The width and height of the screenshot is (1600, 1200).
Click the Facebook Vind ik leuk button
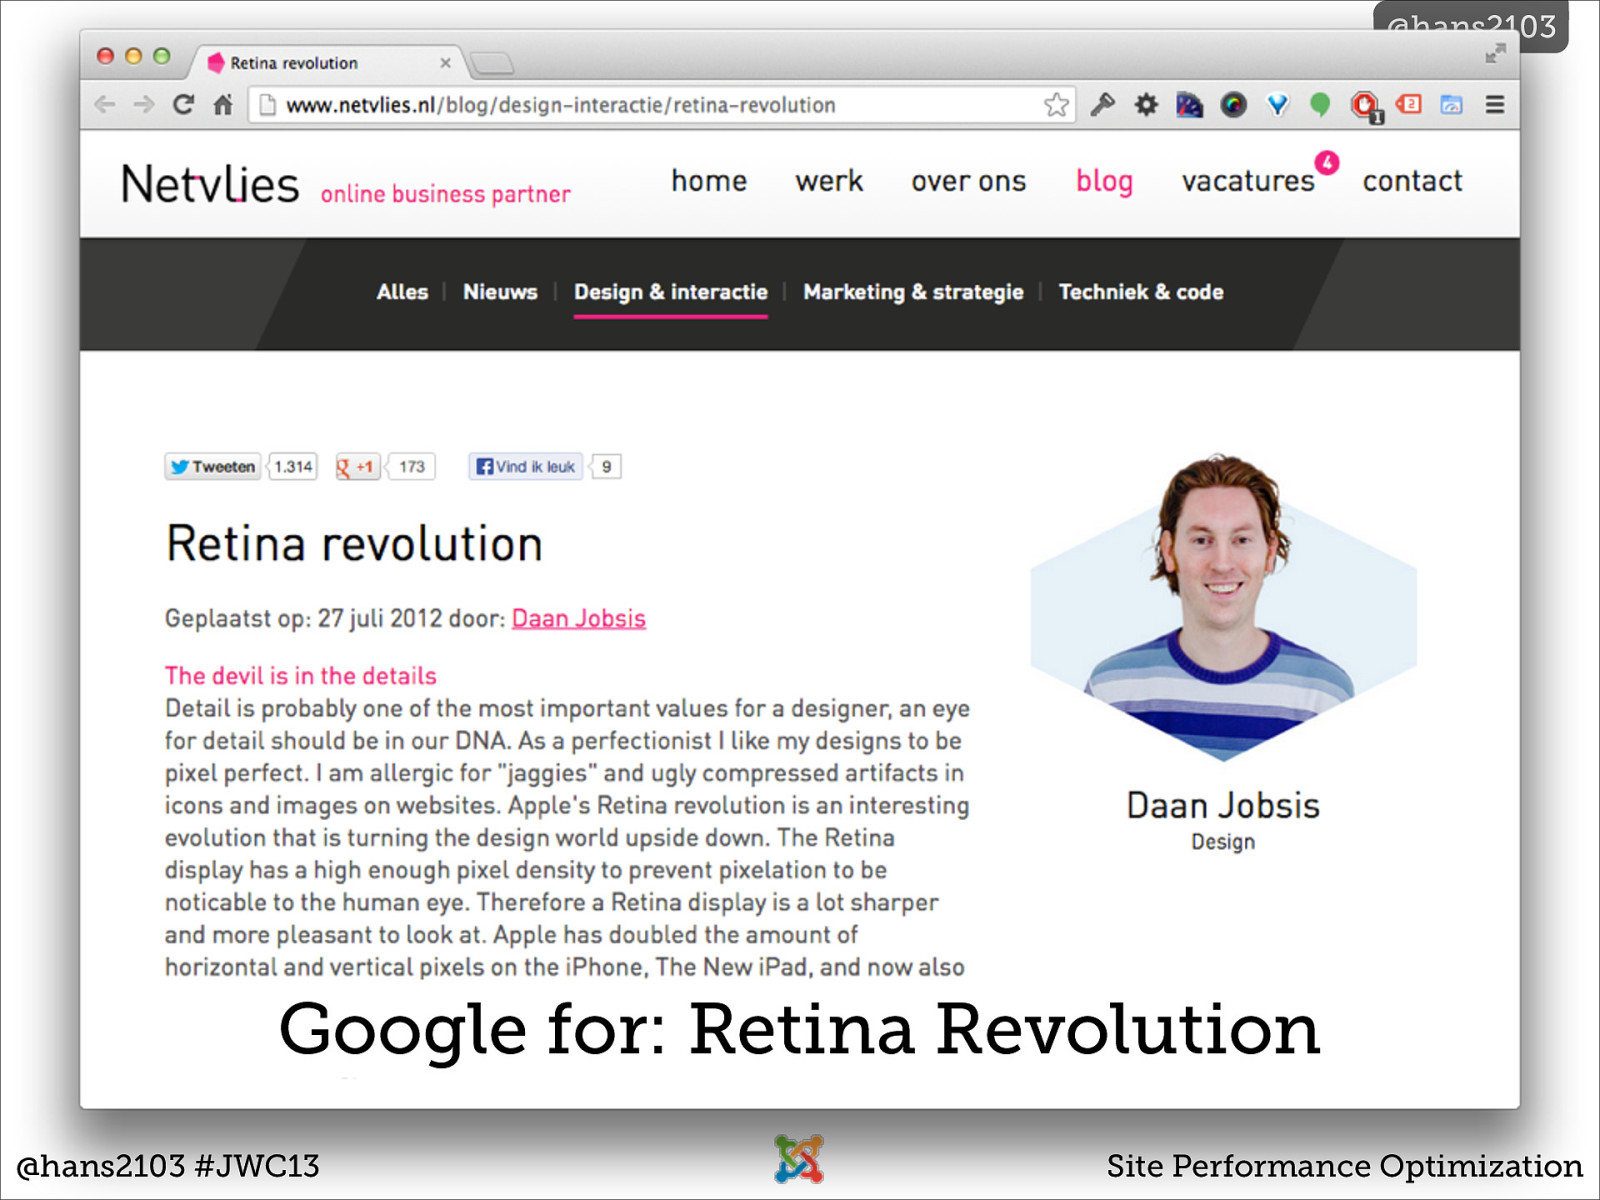526,467
